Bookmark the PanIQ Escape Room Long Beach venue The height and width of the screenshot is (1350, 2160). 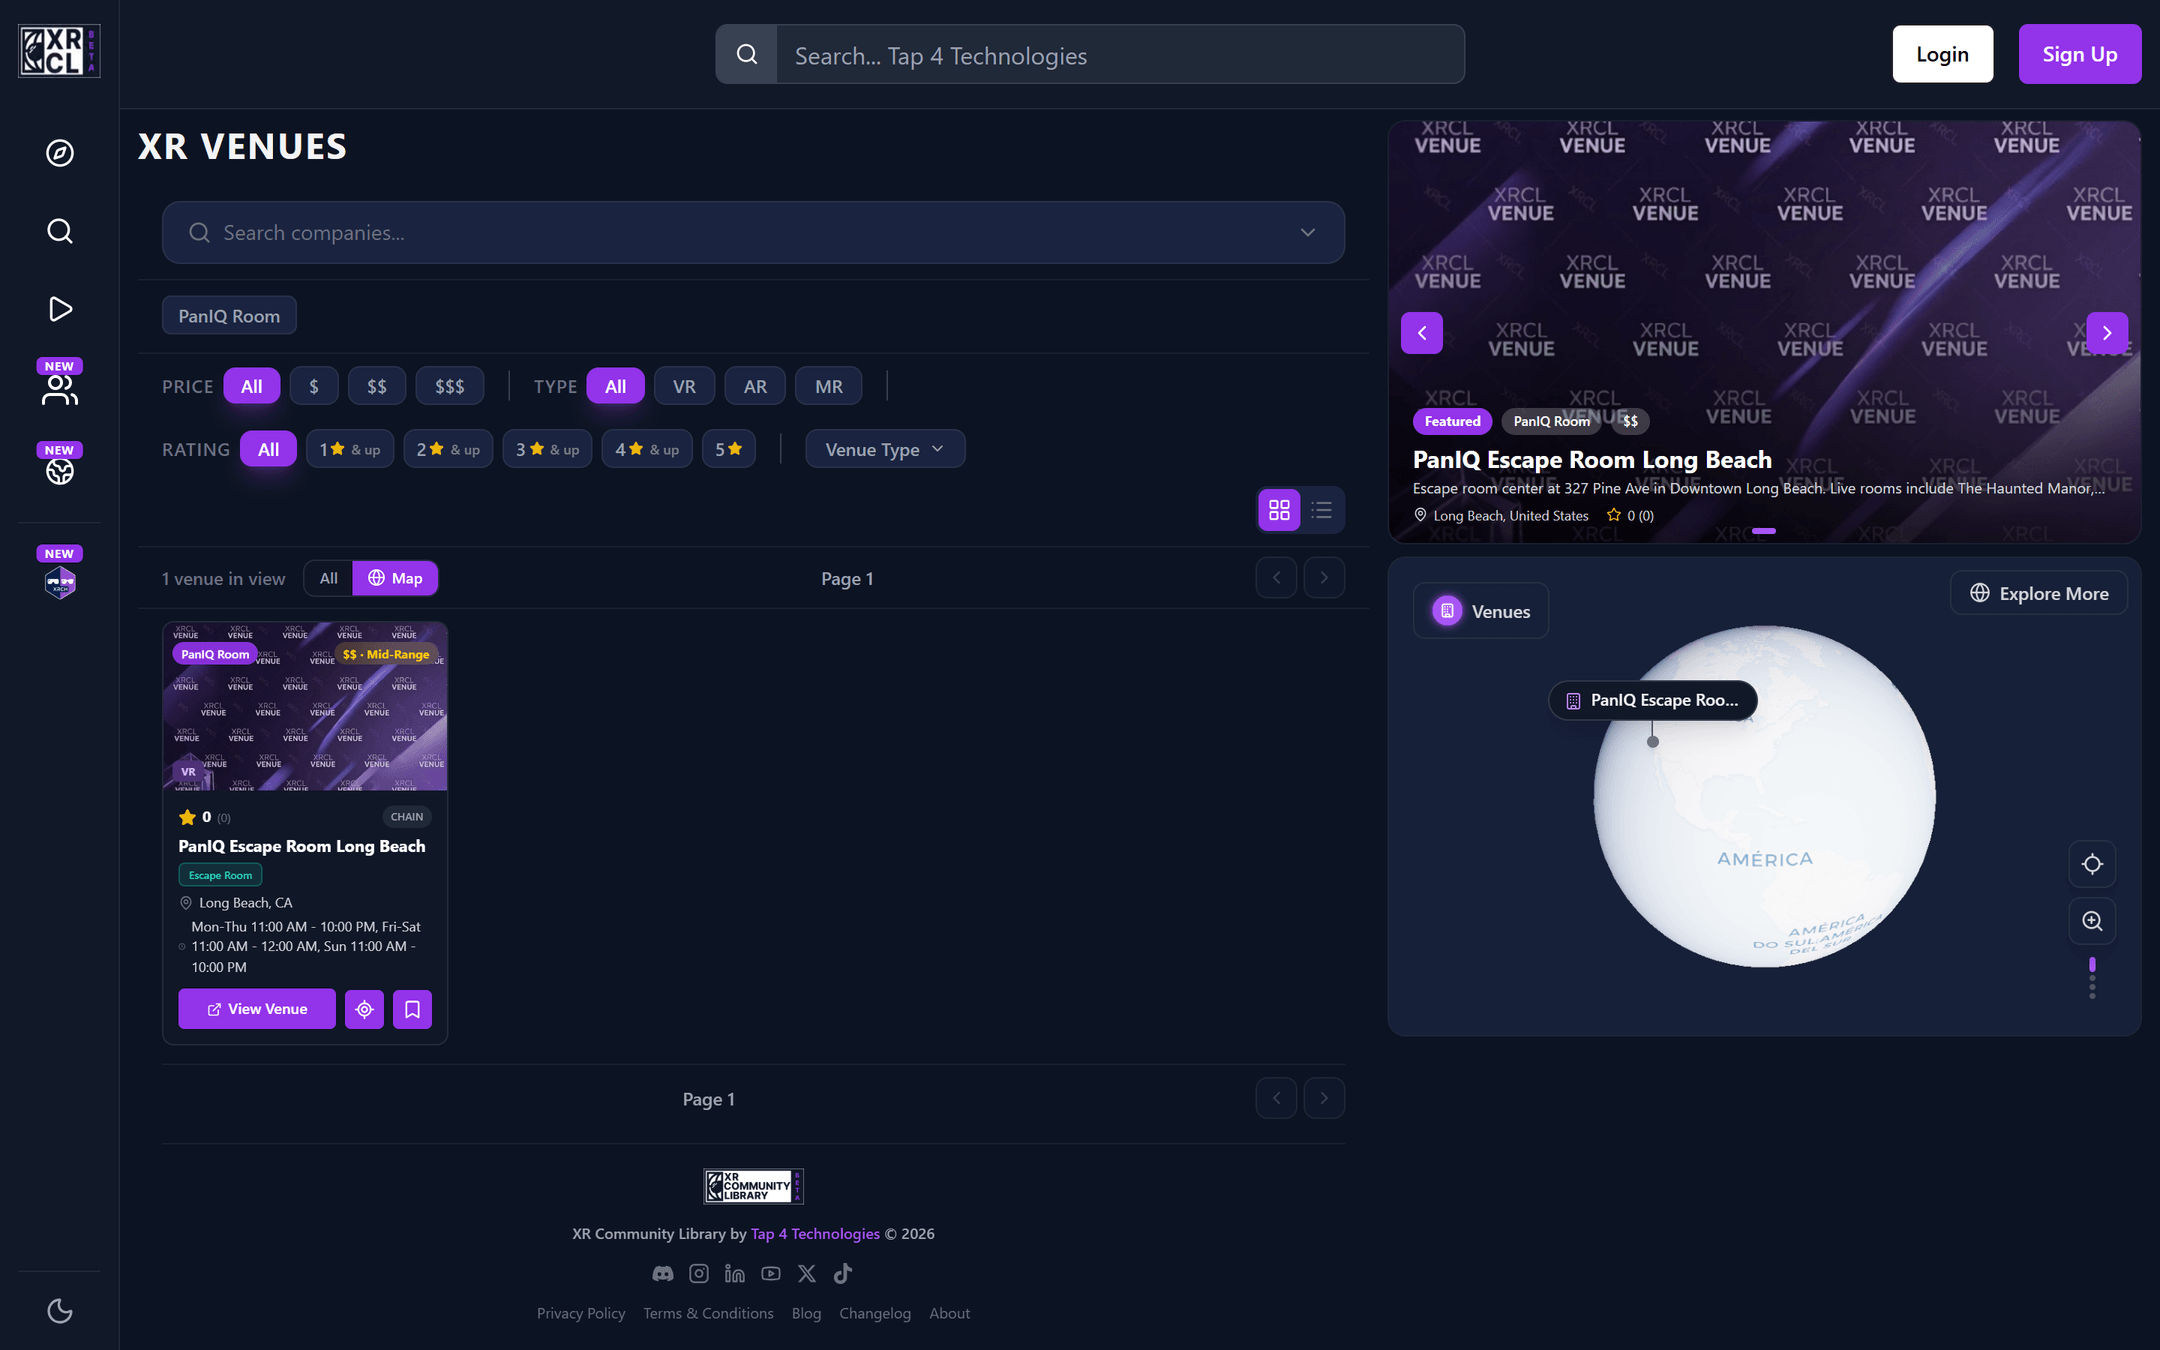click(412, 1010)
